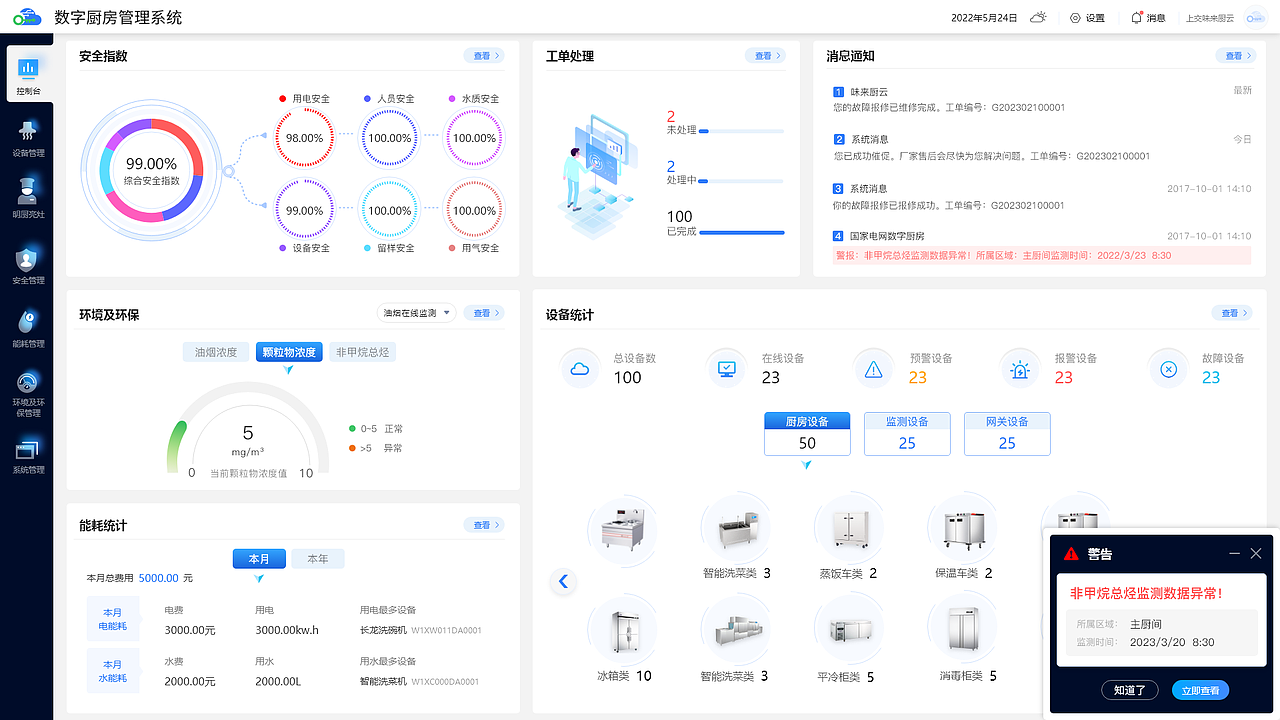Viewport: 1280px width, 720px height.
Task: Go to previous device category page arrow
Action: point(563,581)
